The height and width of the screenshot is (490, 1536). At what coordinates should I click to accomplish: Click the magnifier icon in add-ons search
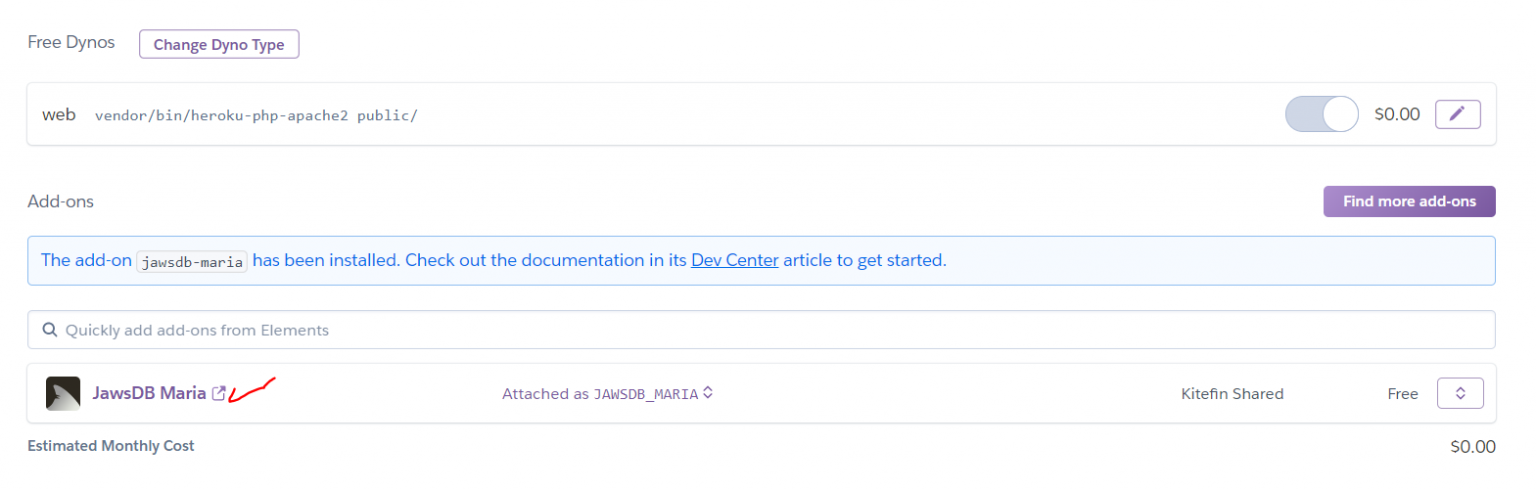pos(49,330)
